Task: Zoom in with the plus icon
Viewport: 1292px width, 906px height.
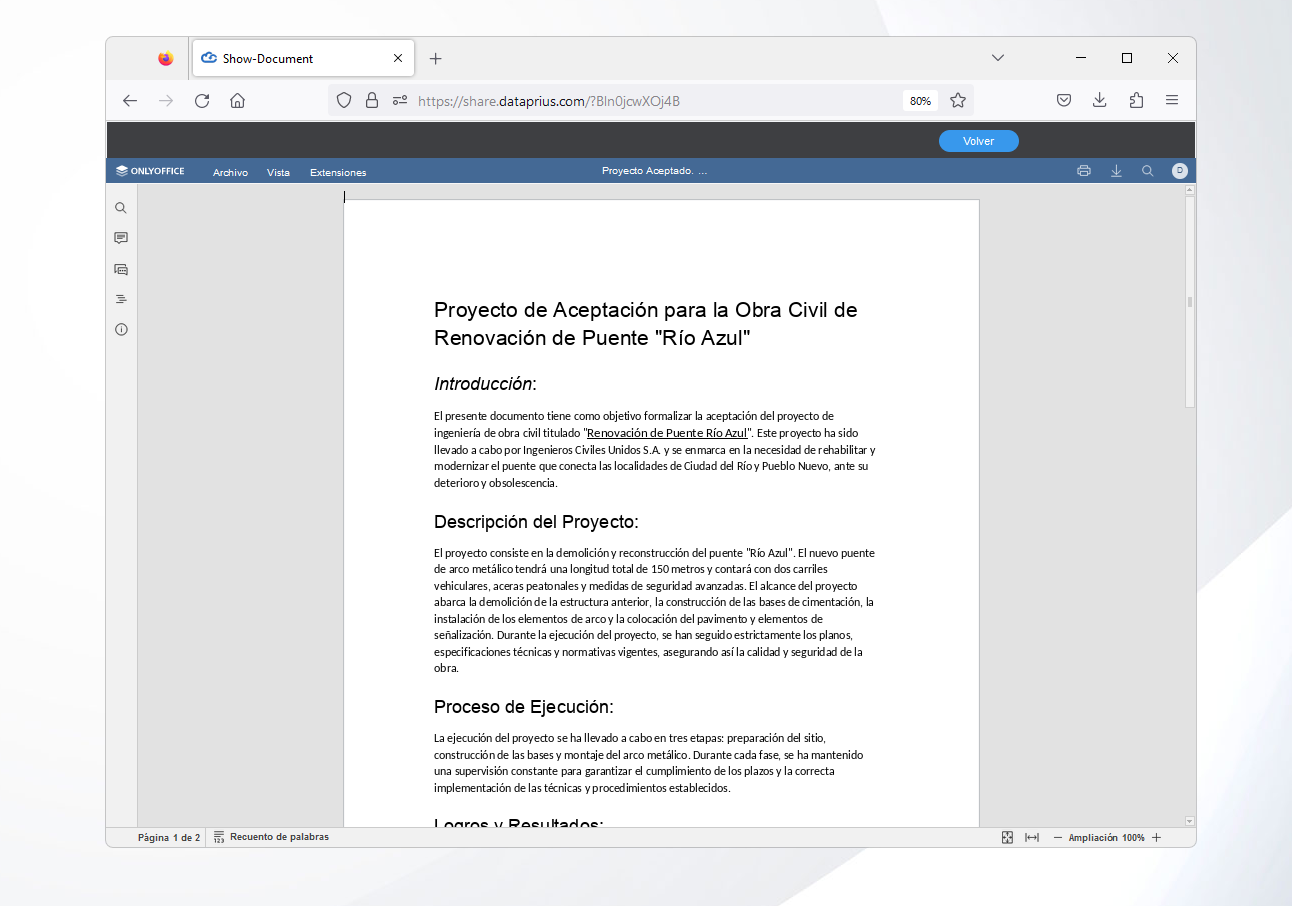Action: tap(1157, 838)
